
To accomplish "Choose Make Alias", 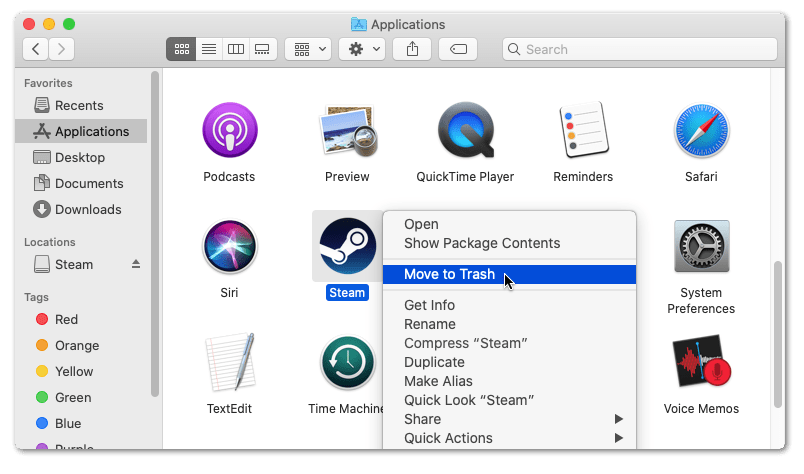I will [509, 381].
